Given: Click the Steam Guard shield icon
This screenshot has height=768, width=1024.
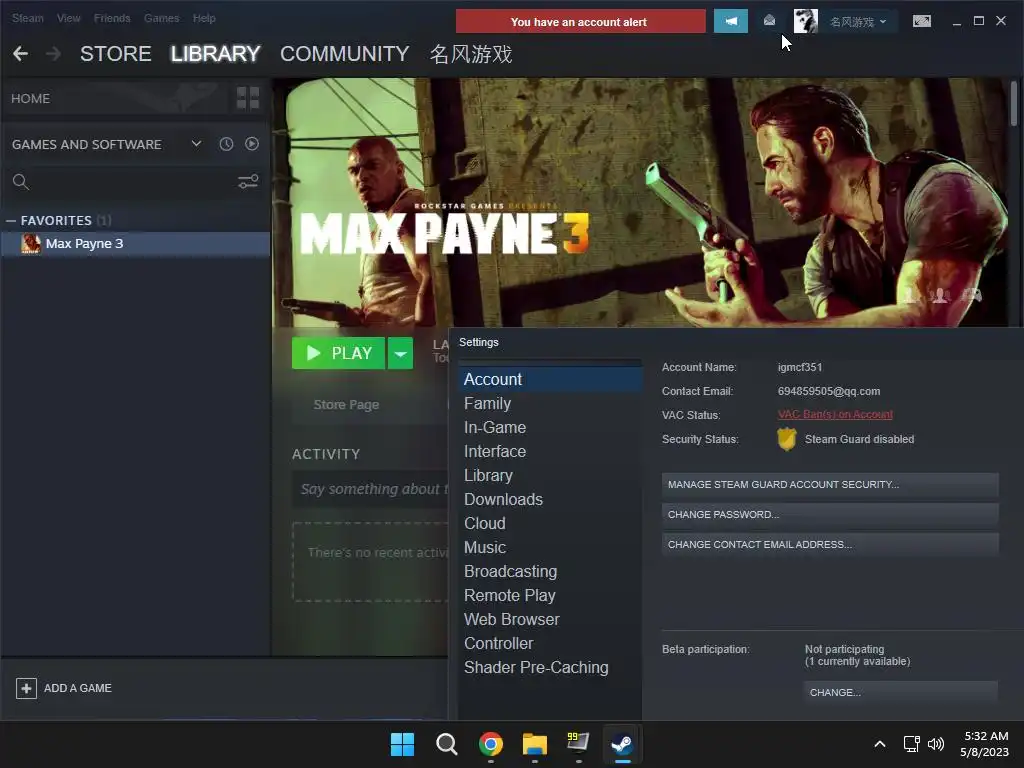Looking at the screenshot, I should 787,439.
